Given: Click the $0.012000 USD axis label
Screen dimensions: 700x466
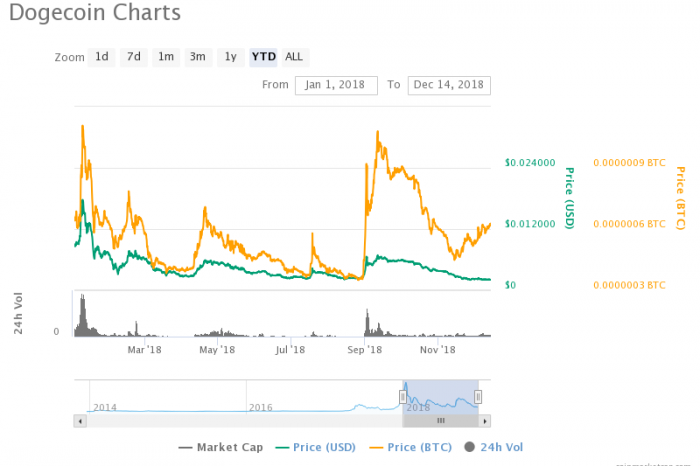Looking at the screenshot, I should point(530,224).
